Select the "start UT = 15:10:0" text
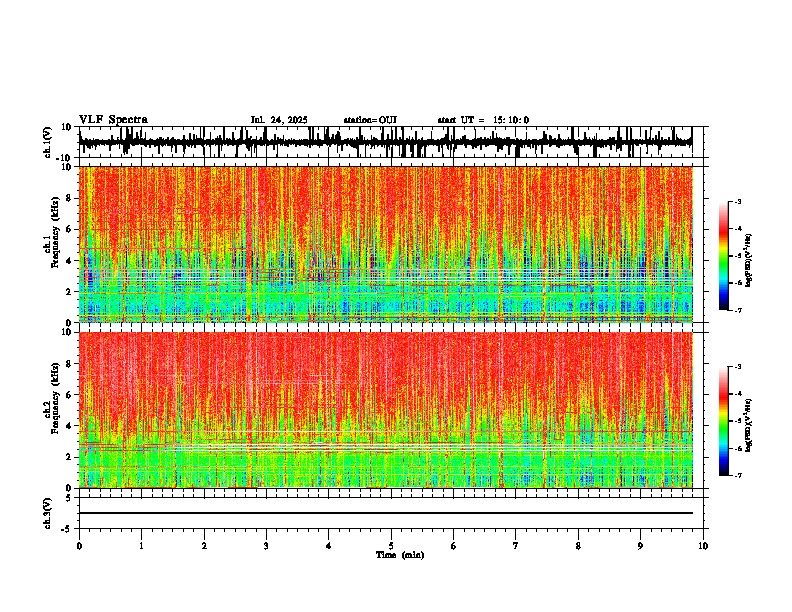The width and height of the screenshot is (792, 612). (x=483, y=120)
